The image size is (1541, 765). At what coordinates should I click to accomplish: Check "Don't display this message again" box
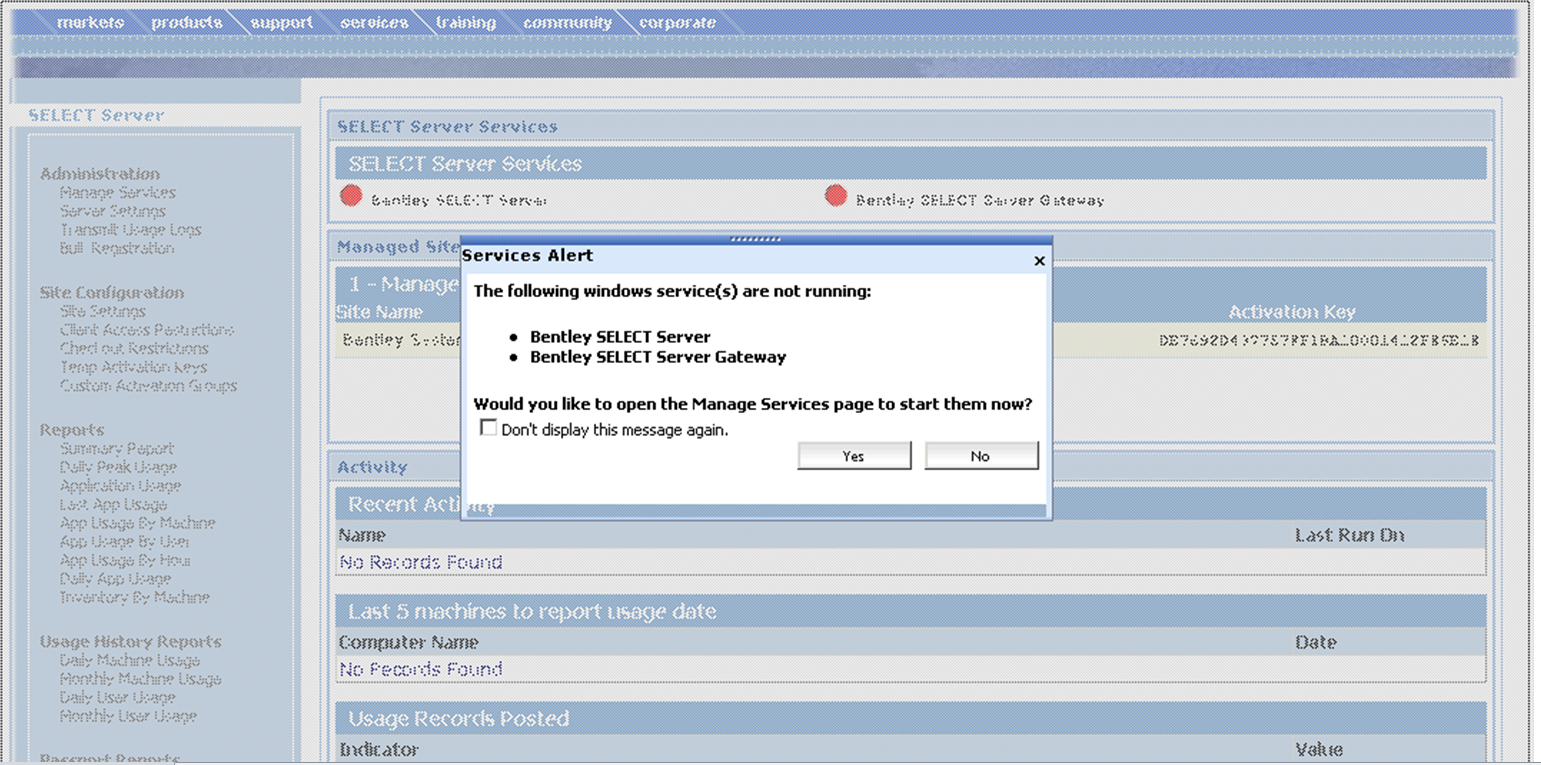click(488, 428)
